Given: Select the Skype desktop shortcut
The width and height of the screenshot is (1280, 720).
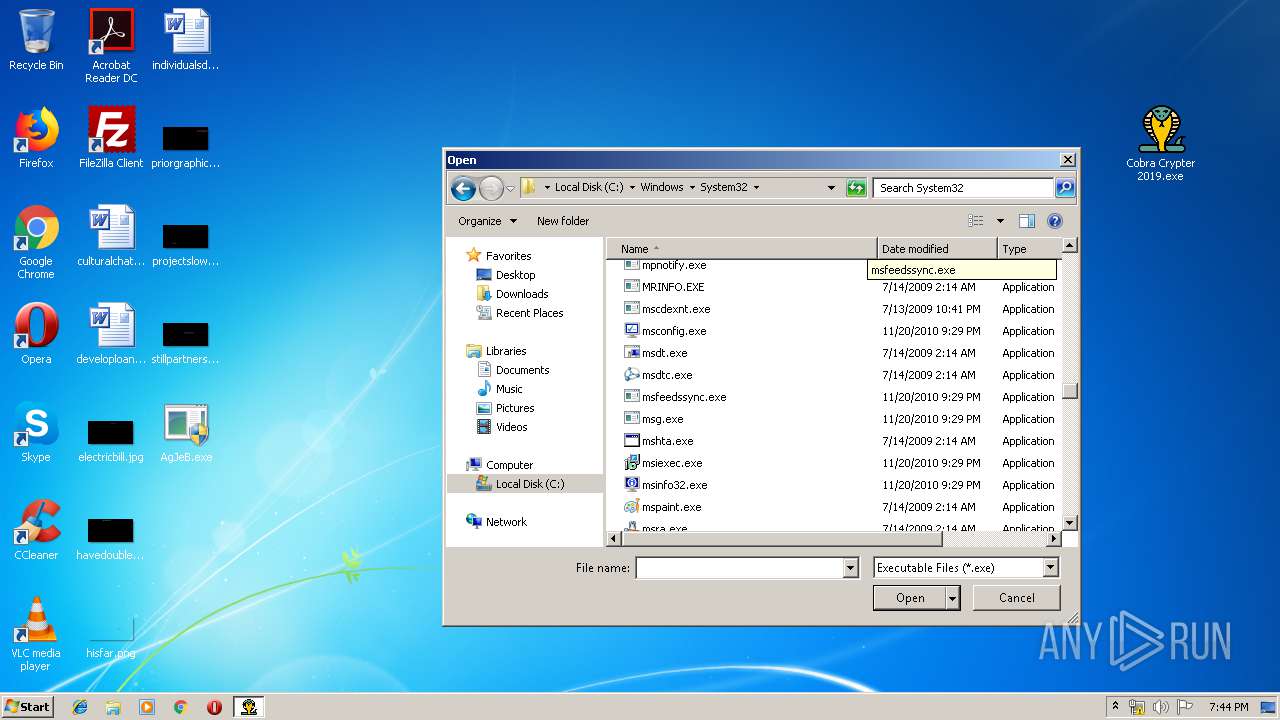Looking at the screenshot, I should coord(36,432).
